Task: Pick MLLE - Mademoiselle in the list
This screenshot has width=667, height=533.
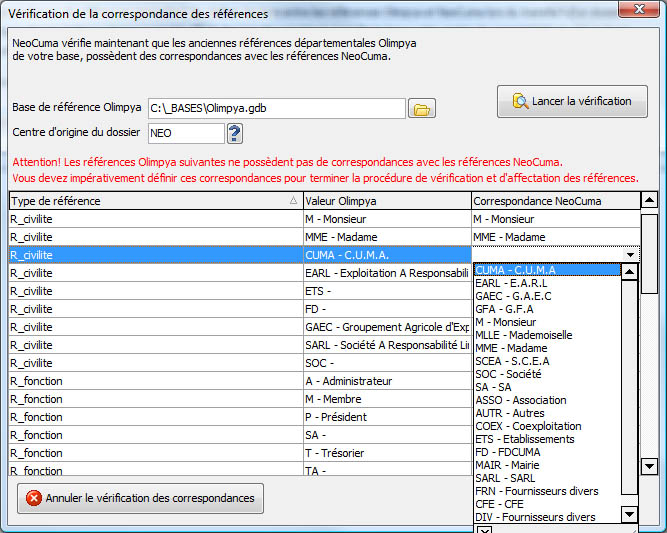Action: [547, 335]
